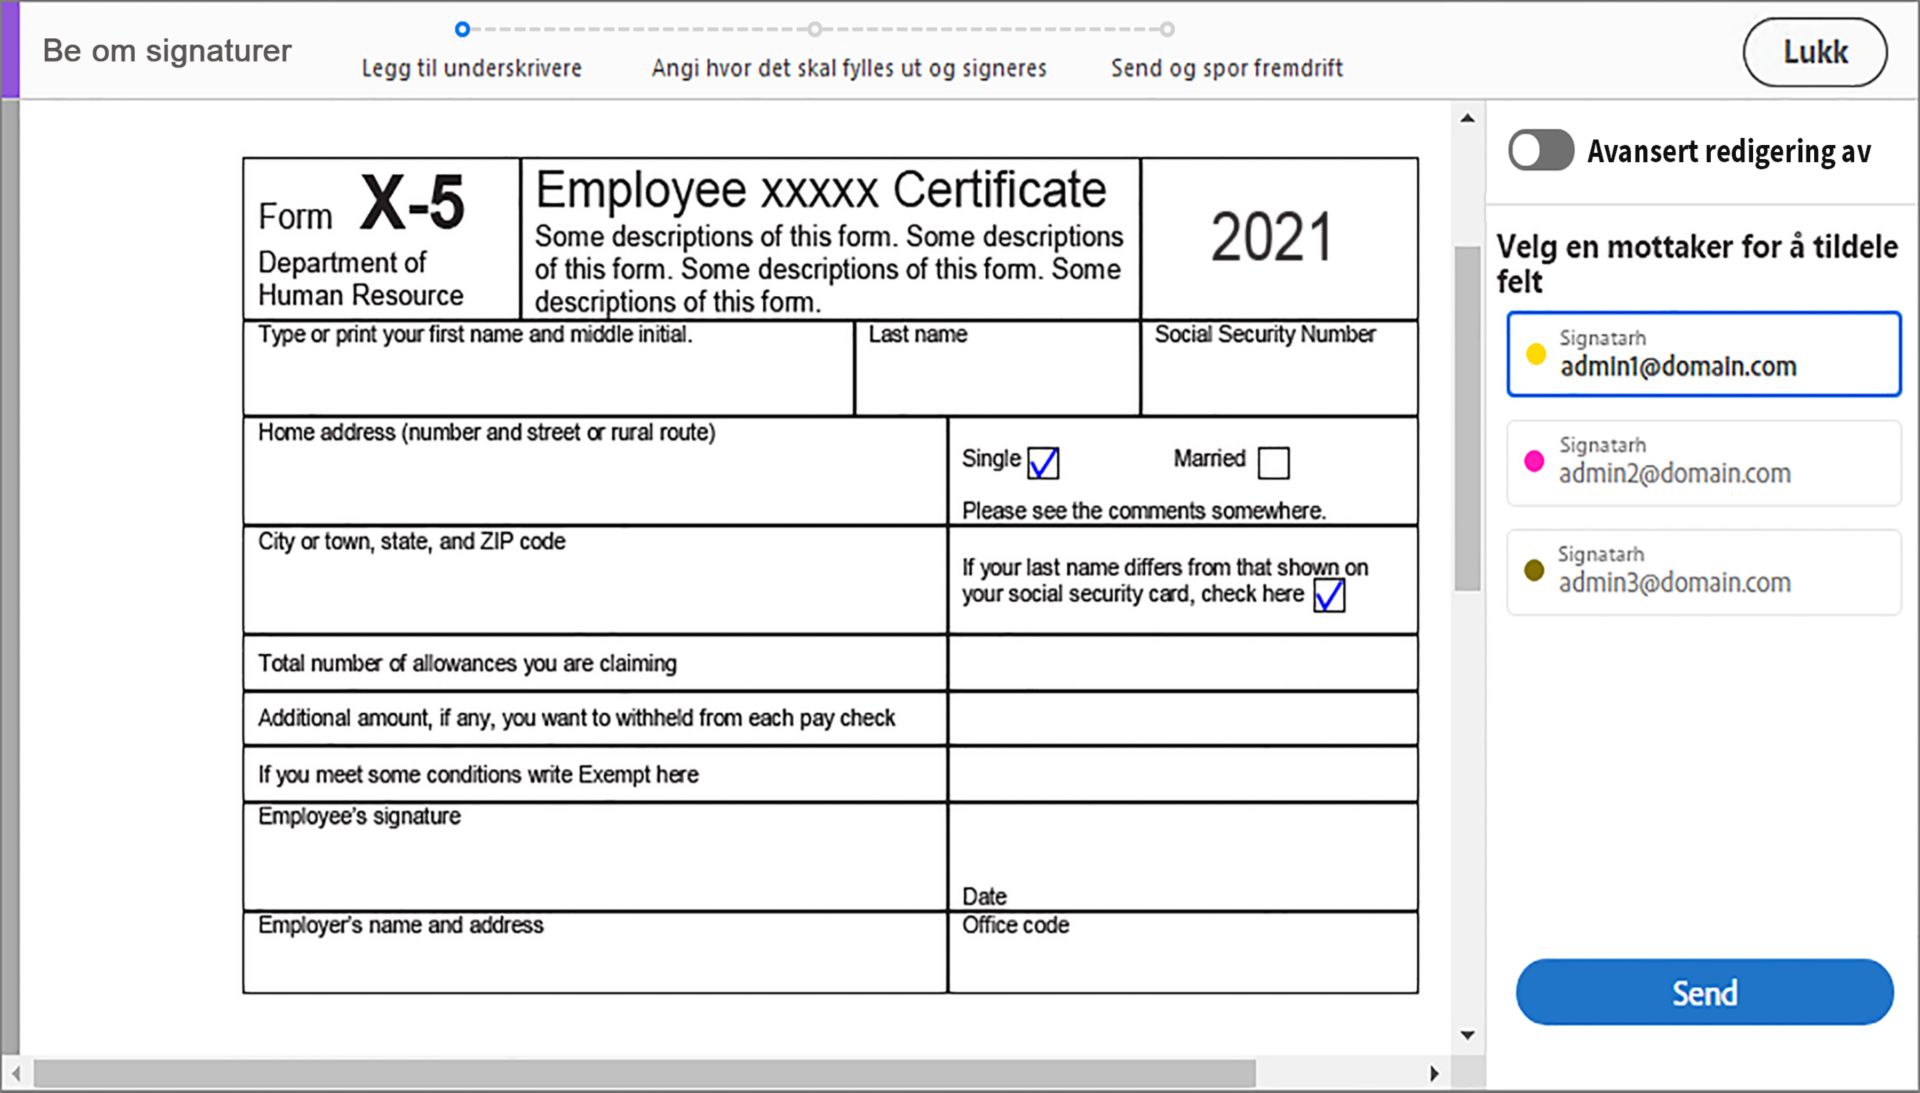The width and height of the screenshot is (1920, 1093).
Task: Click the vertical scrollbar down arrow
Action: pos(1467,1035)
